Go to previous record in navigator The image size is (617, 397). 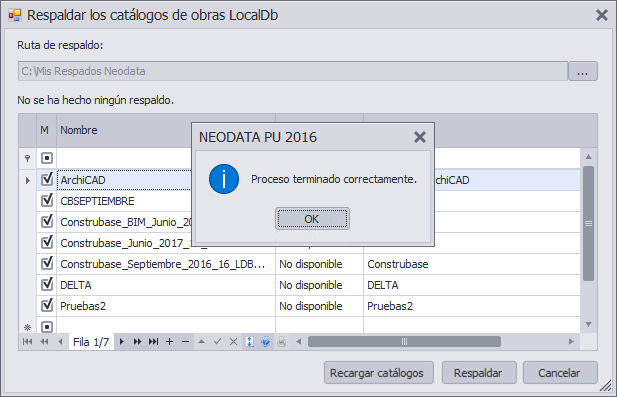pos(60,342)
